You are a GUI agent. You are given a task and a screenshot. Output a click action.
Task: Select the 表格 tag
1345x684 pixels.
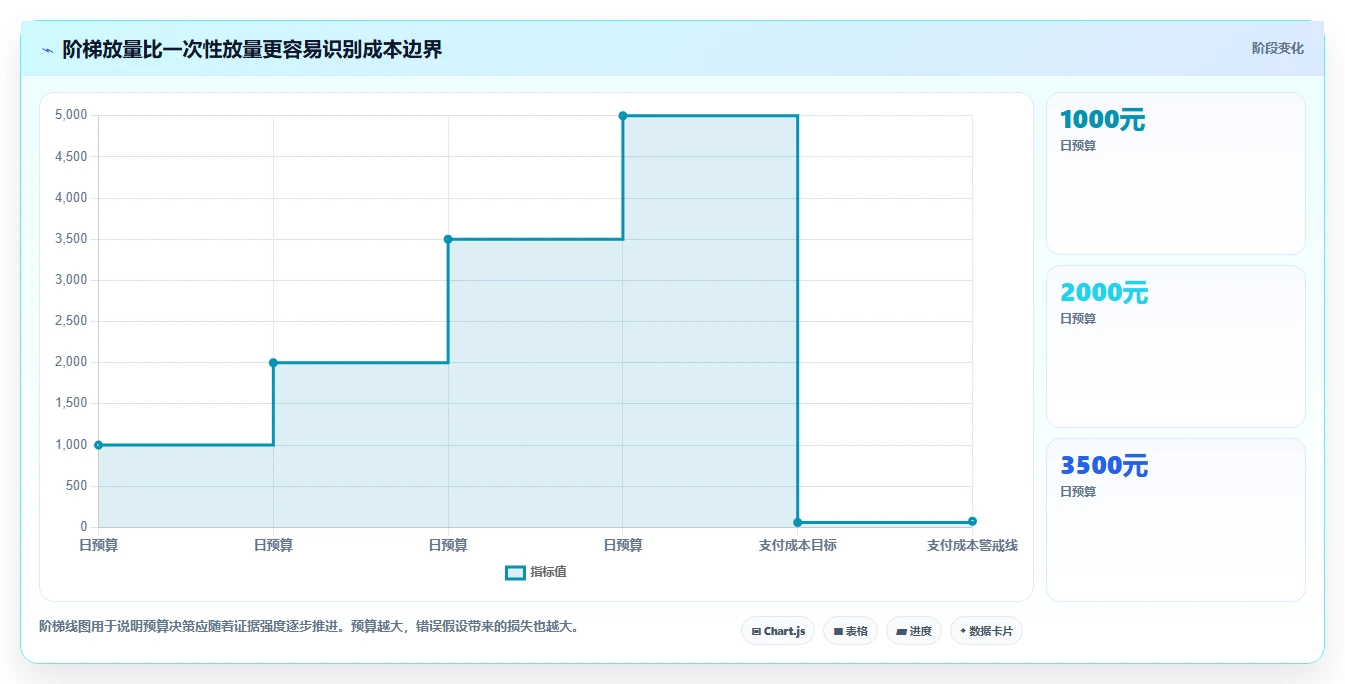click(850, 631)
